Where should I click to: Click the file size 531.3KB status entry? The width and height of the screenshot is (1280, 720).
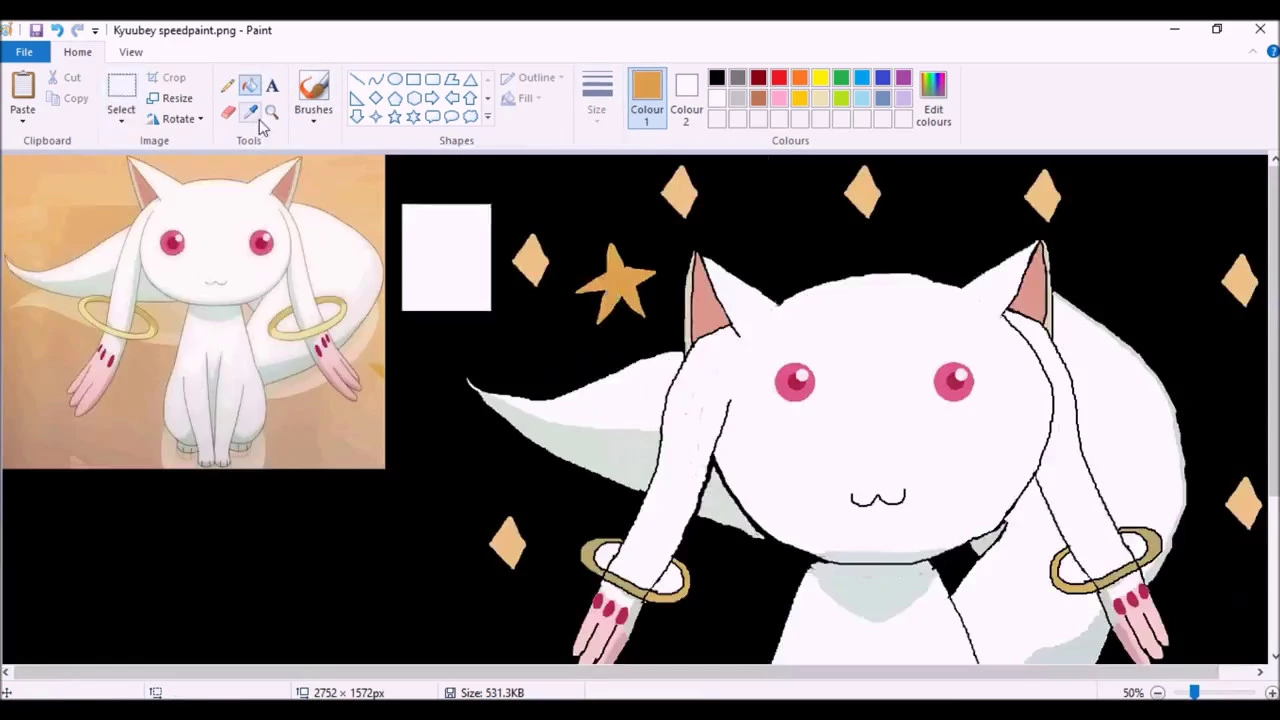point(485,693)
